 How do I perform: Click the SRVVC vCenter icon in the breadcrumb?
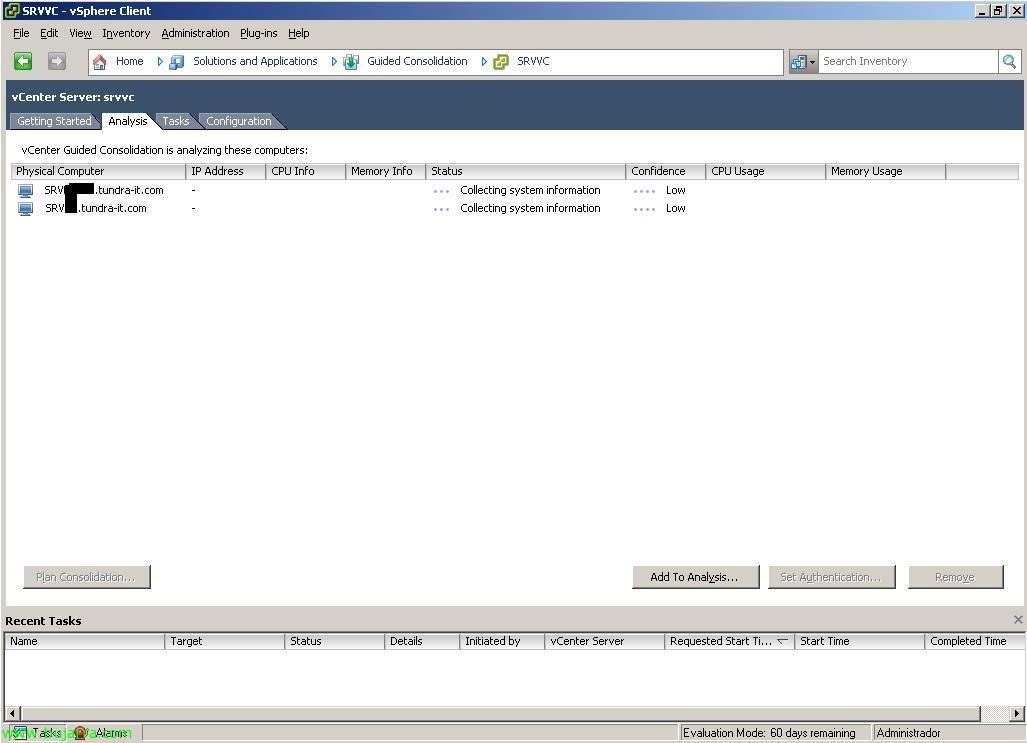pos(501,62)
